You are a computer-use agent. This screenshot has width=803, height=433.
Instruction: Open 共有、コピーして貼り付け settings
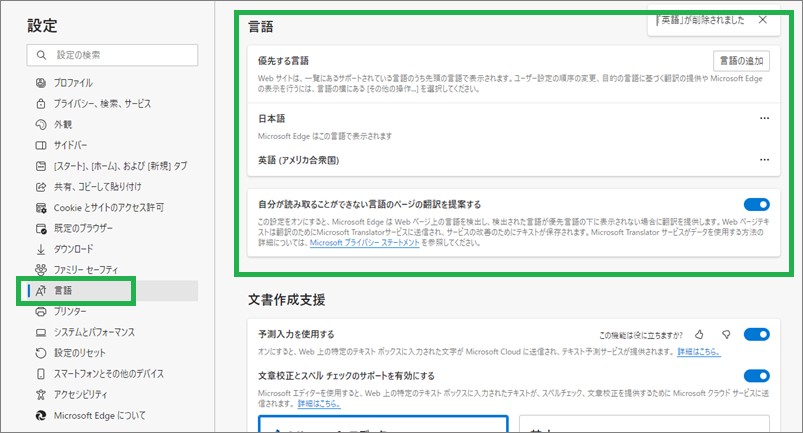[x=97, y=187]
